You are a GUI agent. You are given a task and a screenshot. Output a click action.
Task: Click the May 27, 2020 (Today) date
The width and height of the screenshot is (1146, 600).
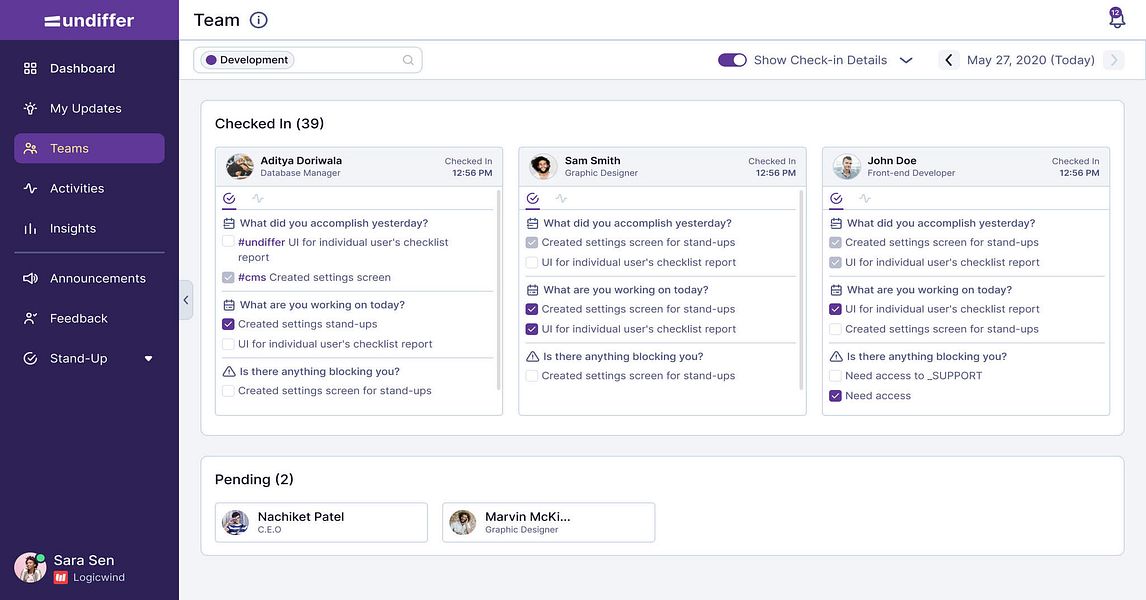tap(1031, 60)
